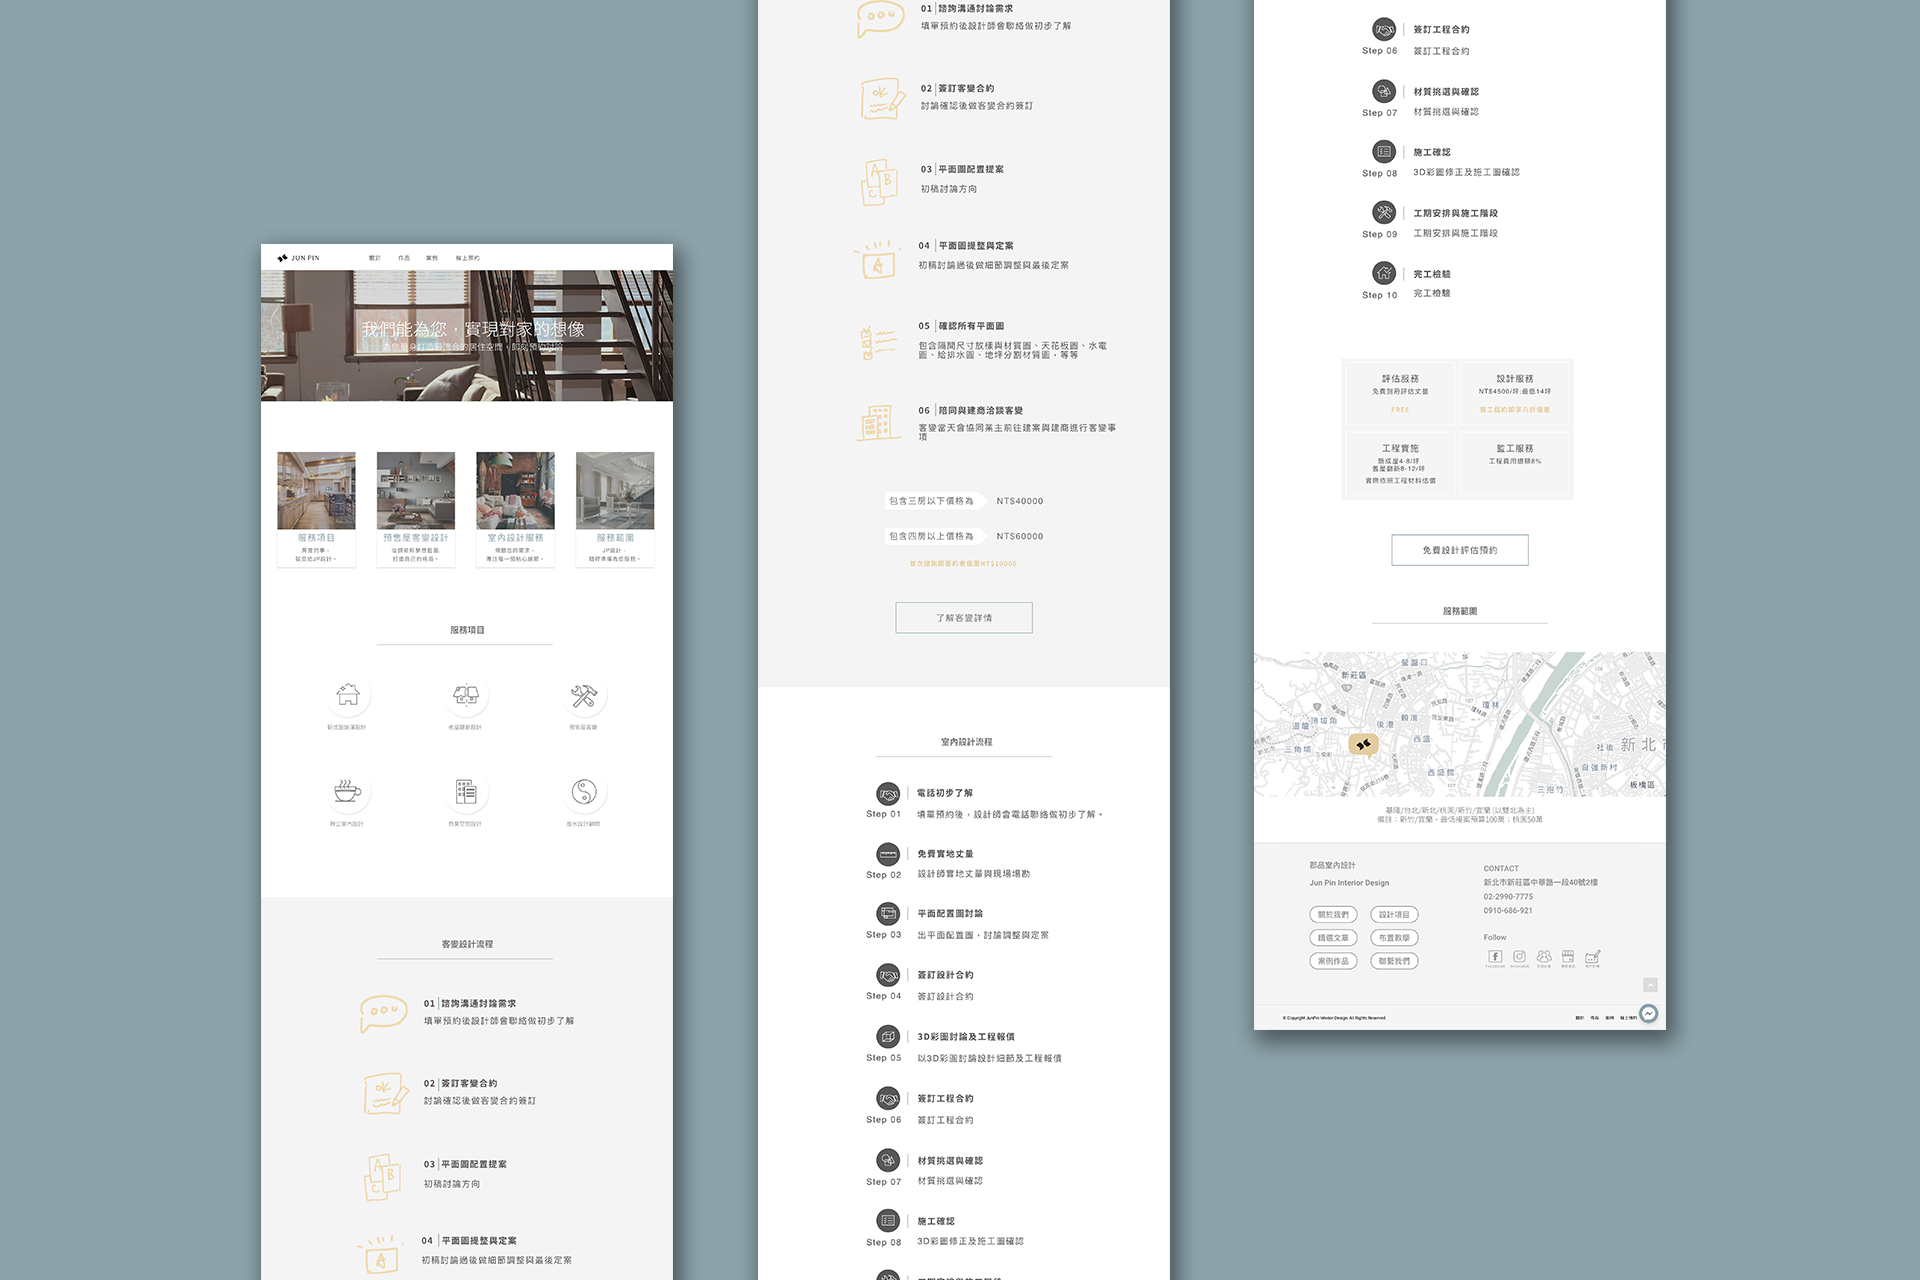
Task: Open the 作品 navigation menu item
Action: tap(404, 258)
